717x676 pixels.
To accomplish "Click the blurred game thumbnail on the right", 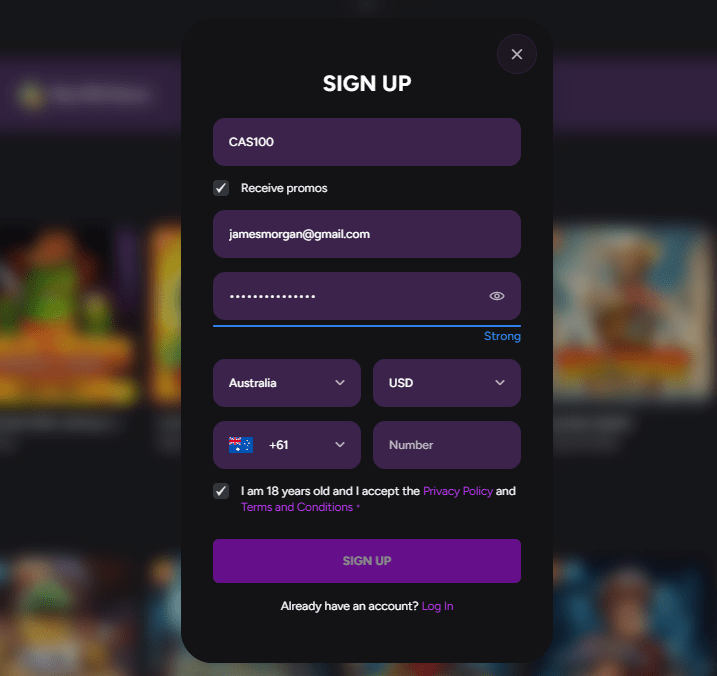I will point(633,311).
